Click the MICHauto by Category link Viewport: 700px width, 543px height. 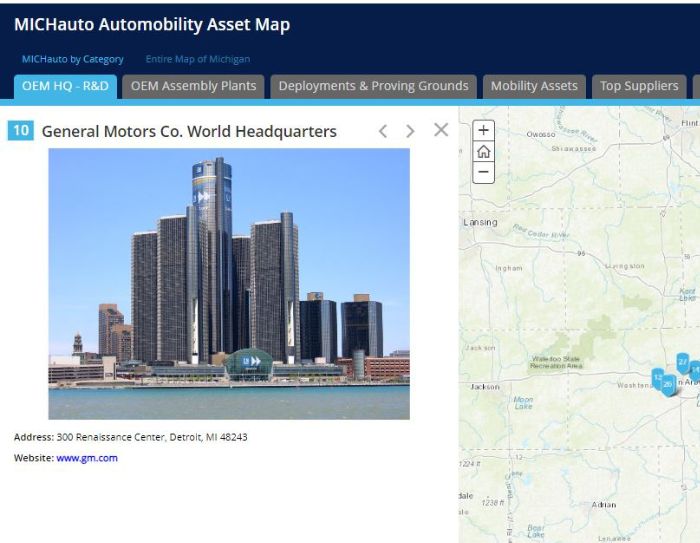[73, 59]
